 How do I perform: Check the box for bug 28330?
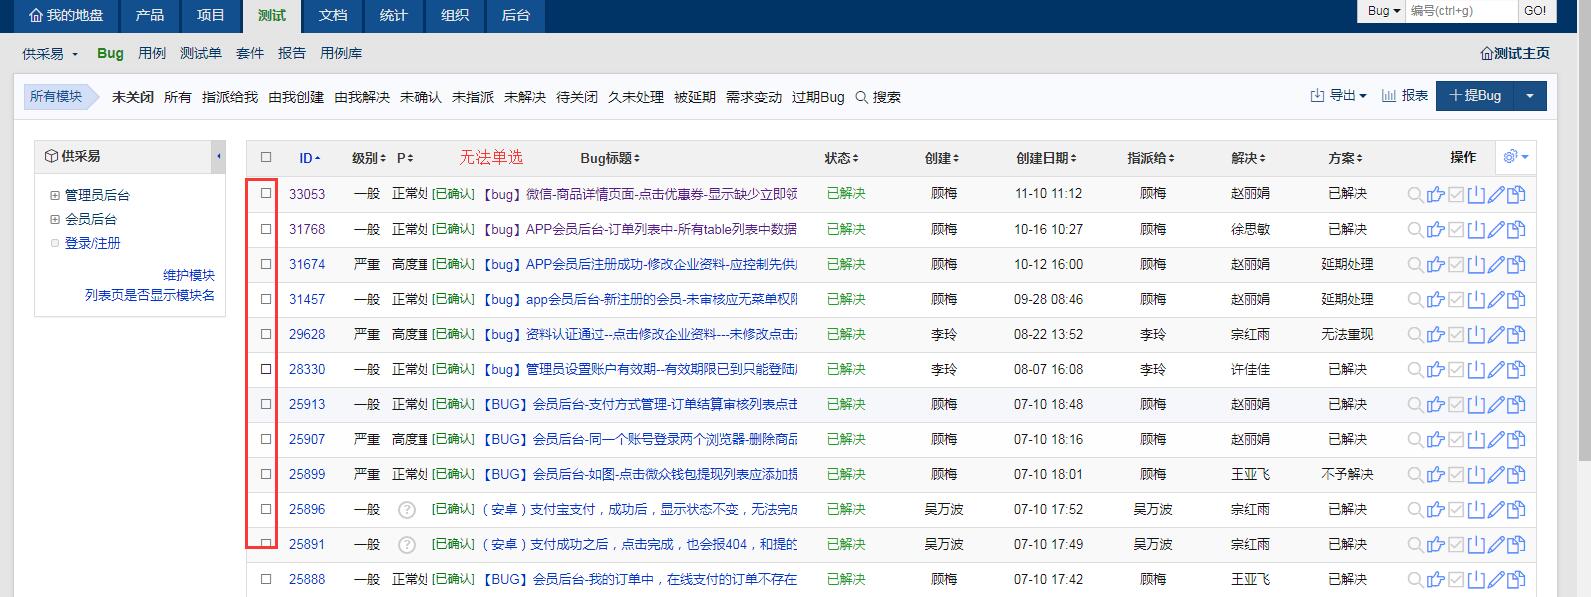(x=266, y=369)
